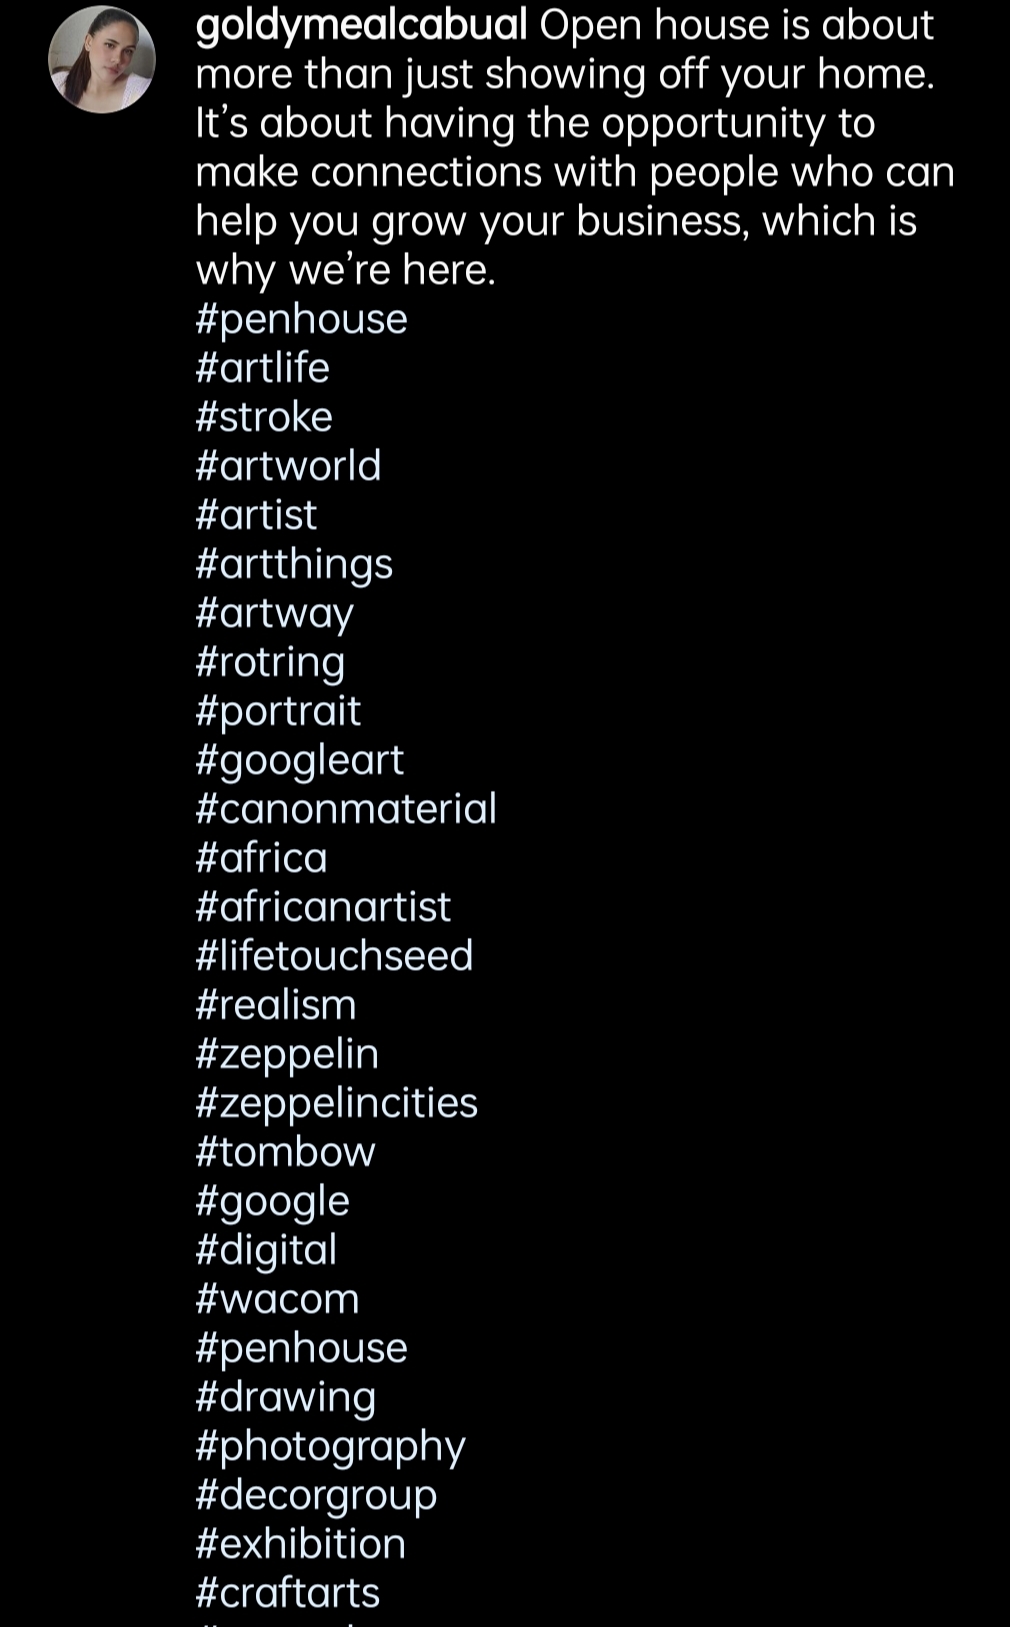
Task: Tap the #lifetouchseed hashtag
Action: coord(334,956)
